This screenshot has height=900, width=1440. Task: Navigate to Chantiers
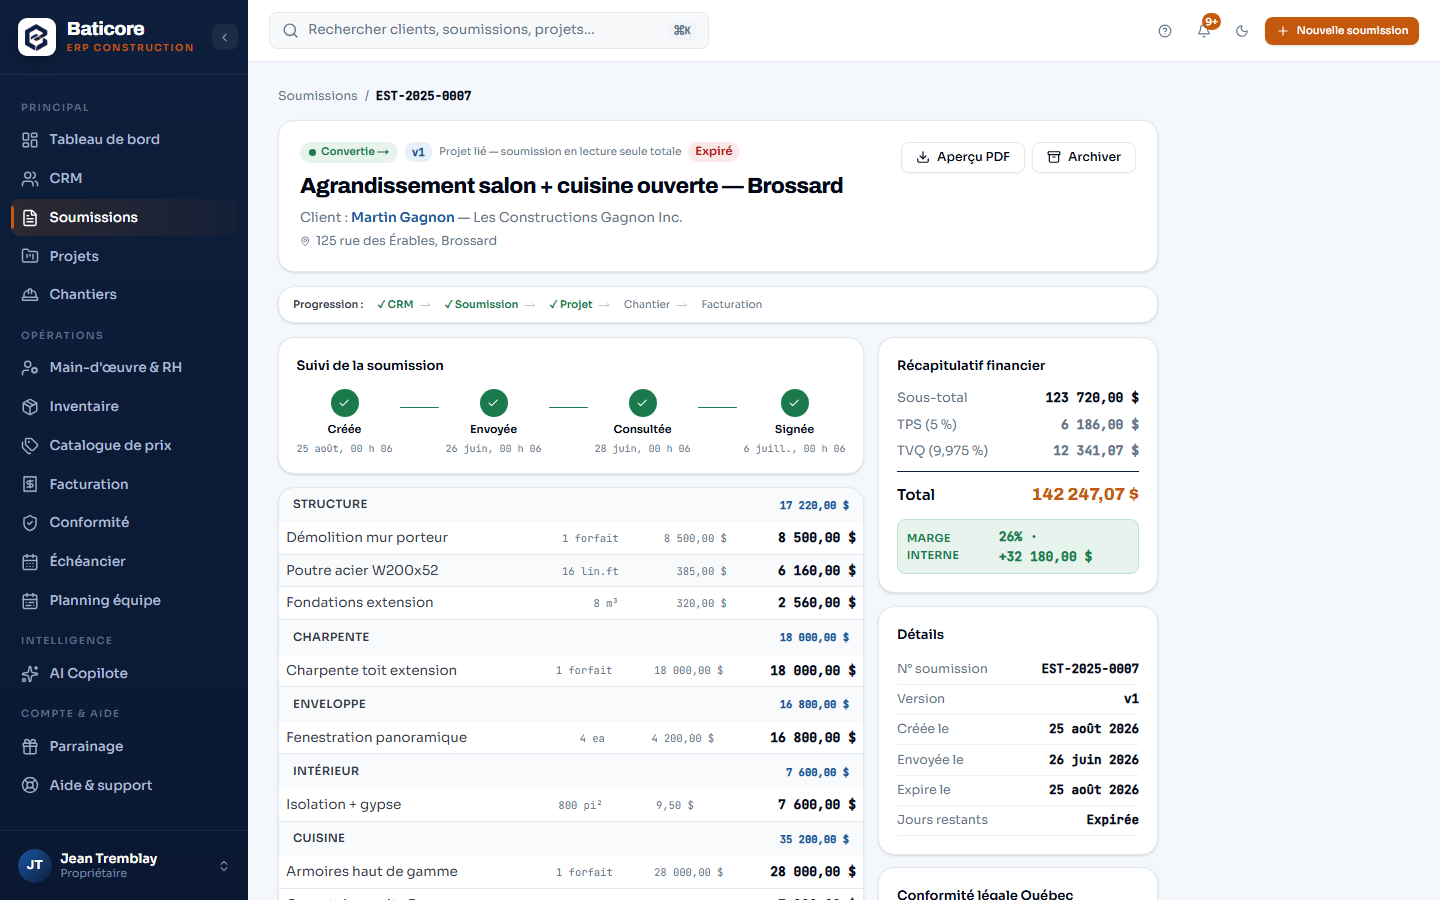[124, 294]
